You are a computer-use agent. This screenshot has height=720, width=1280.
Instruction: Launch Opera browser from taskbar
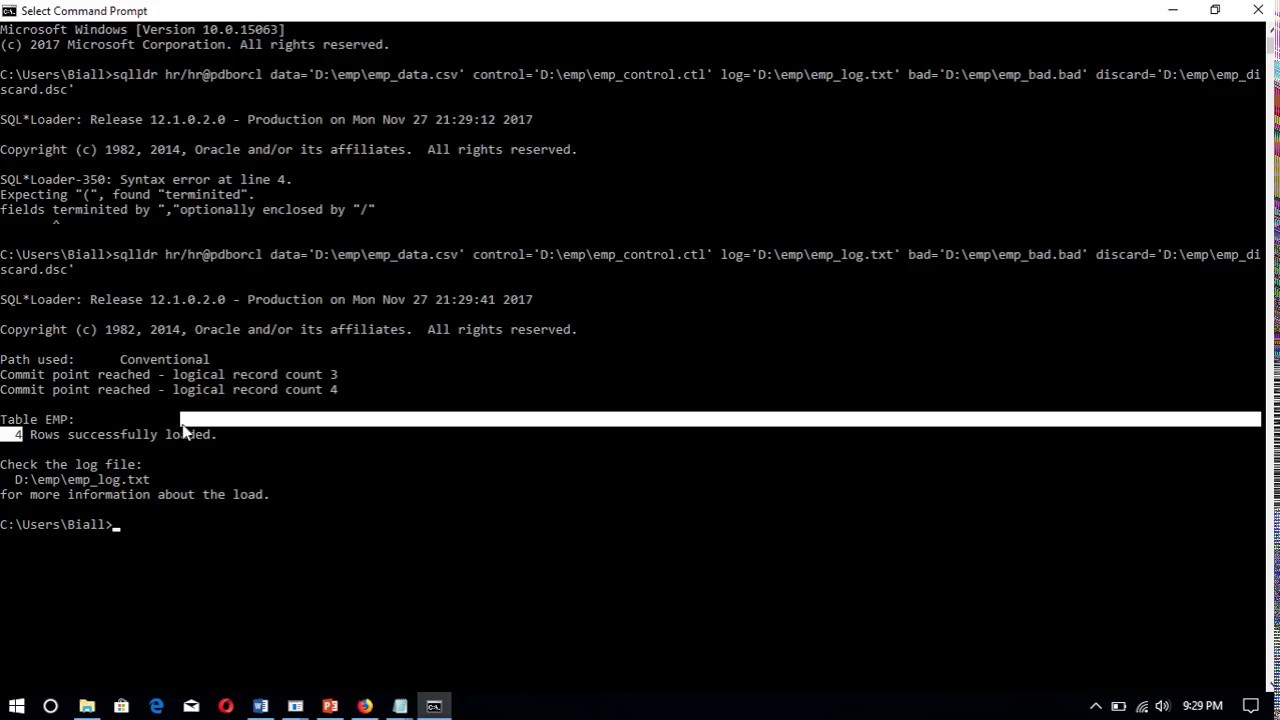[x=226, y=706]
